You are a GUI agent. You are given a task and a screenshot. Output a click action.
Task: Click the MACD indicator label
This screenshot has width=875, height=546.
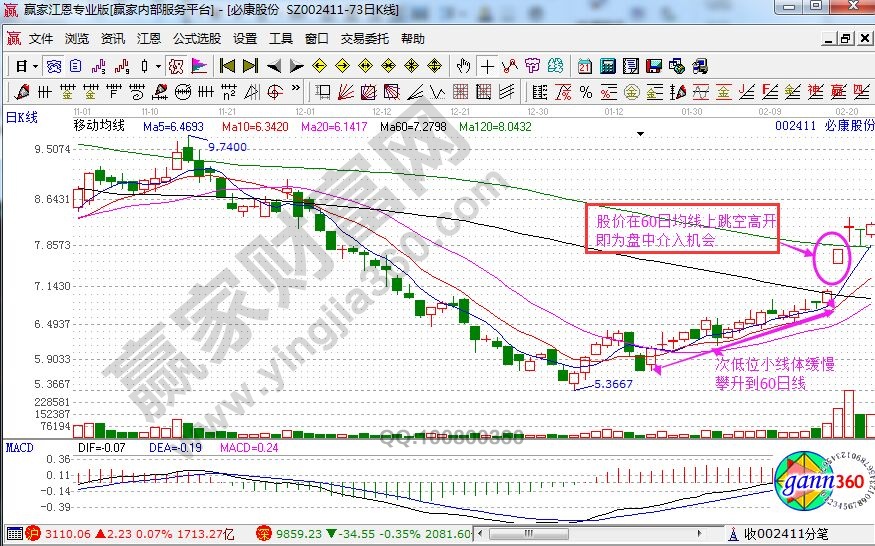coord(20,446)
